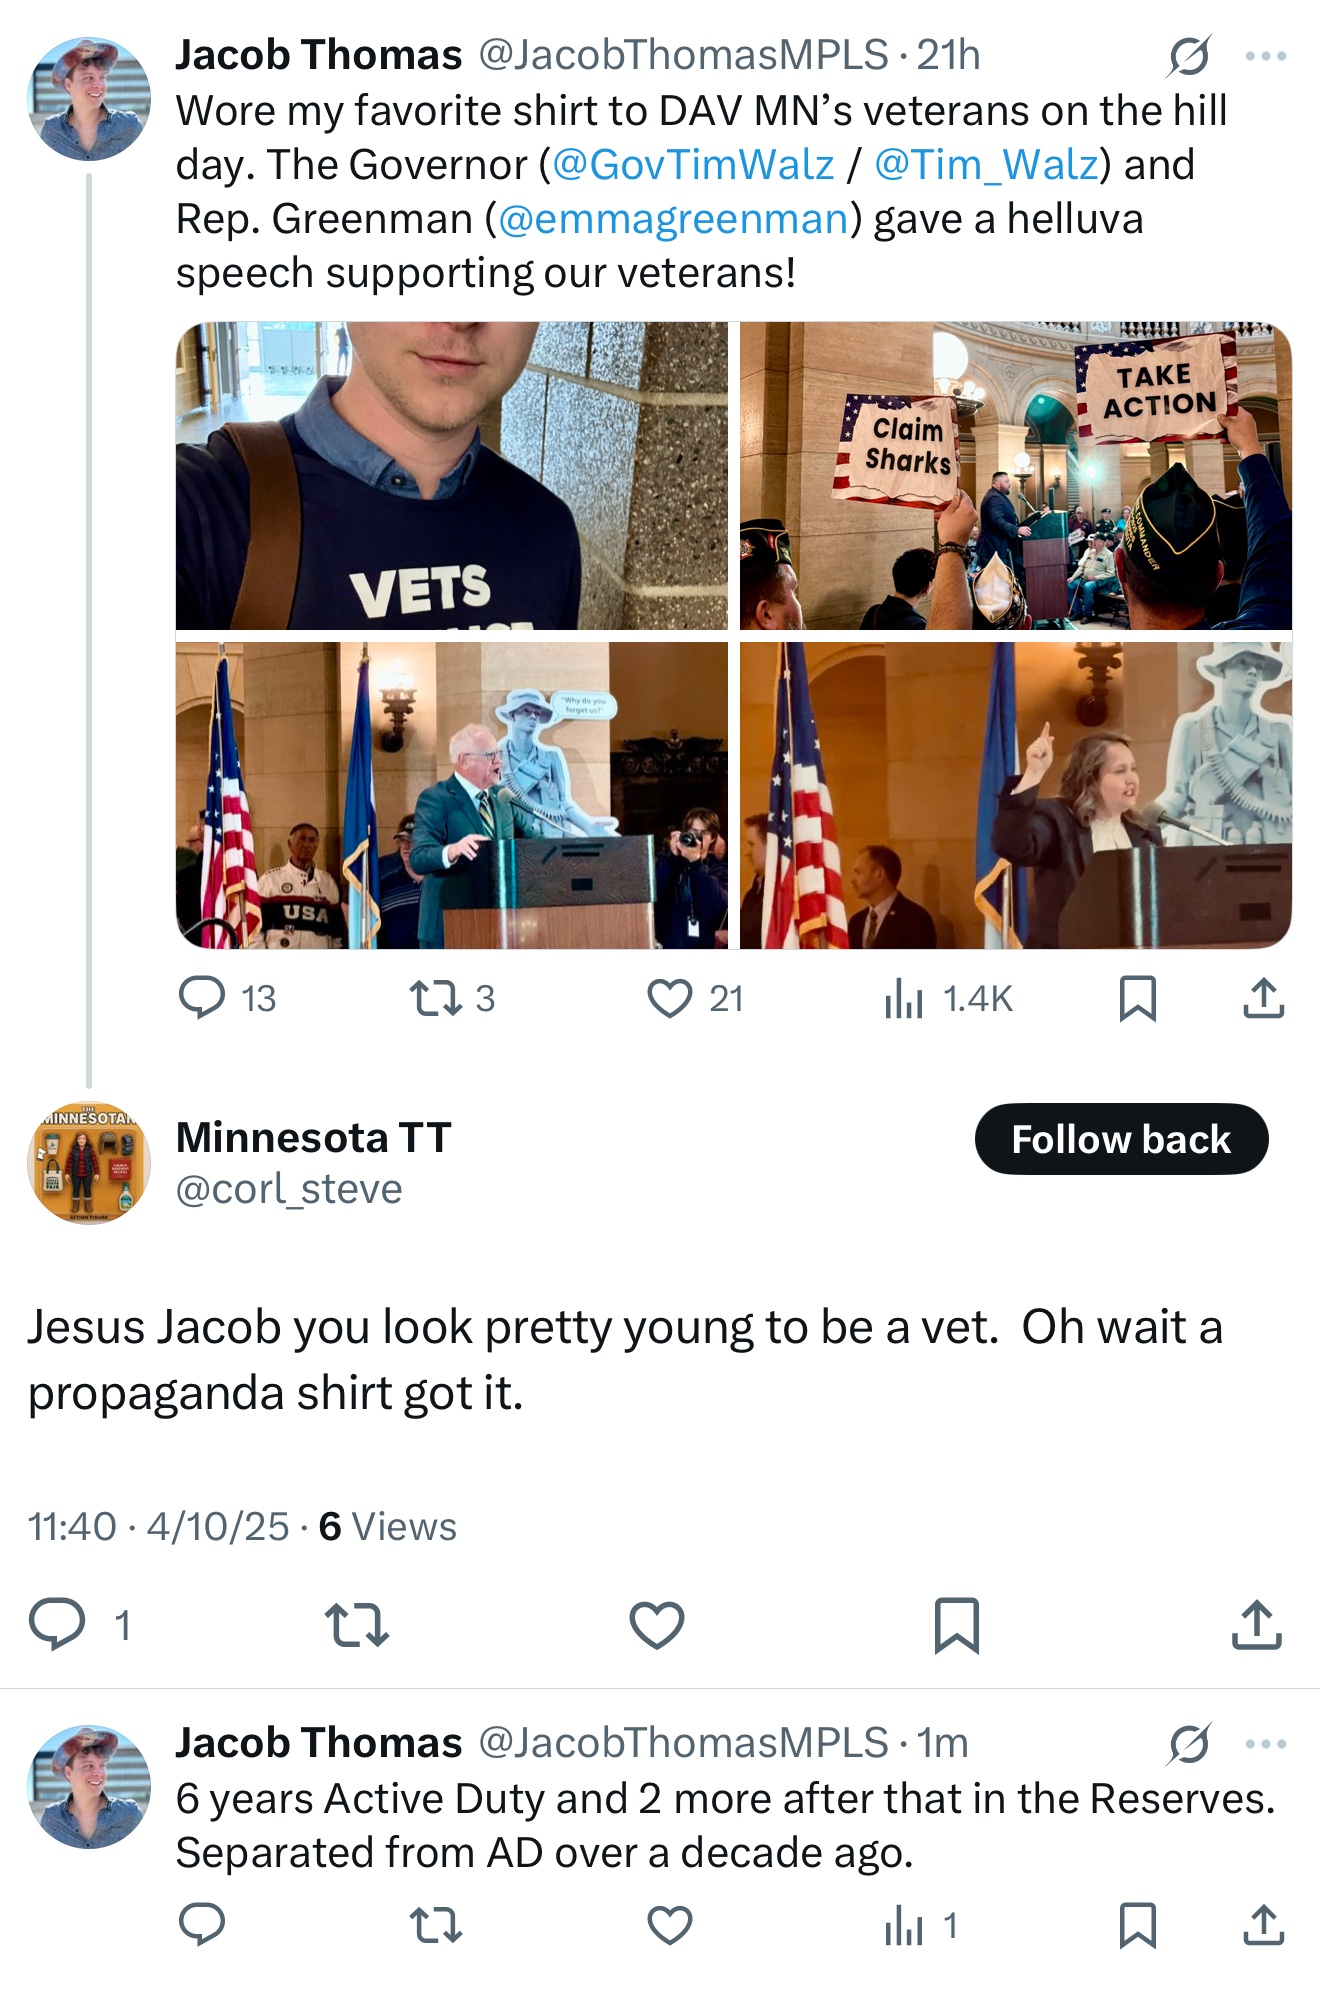Bookmark the Minnesota TT reply
Viewport: 1320px width, 1995px height.
(956, 1625)
